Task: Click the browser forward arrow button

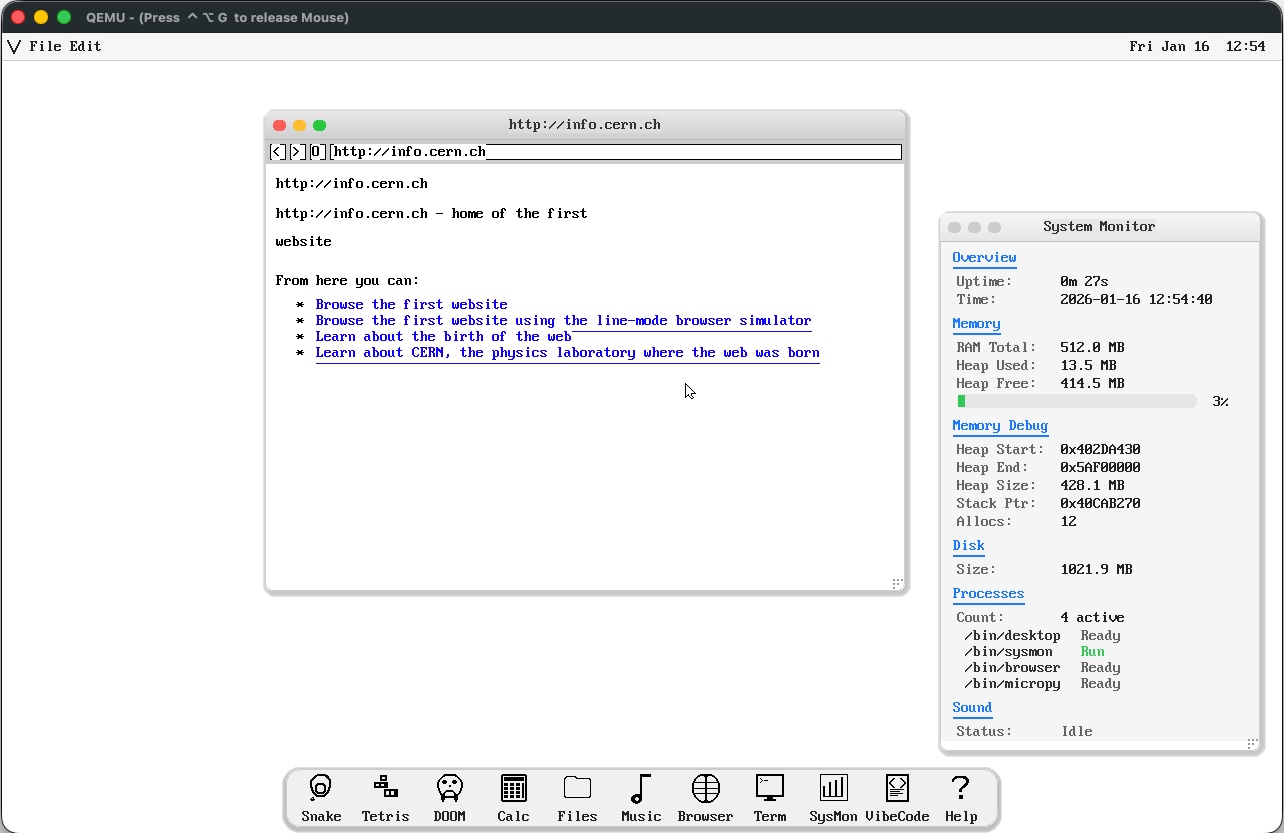Action: [297, 152]
